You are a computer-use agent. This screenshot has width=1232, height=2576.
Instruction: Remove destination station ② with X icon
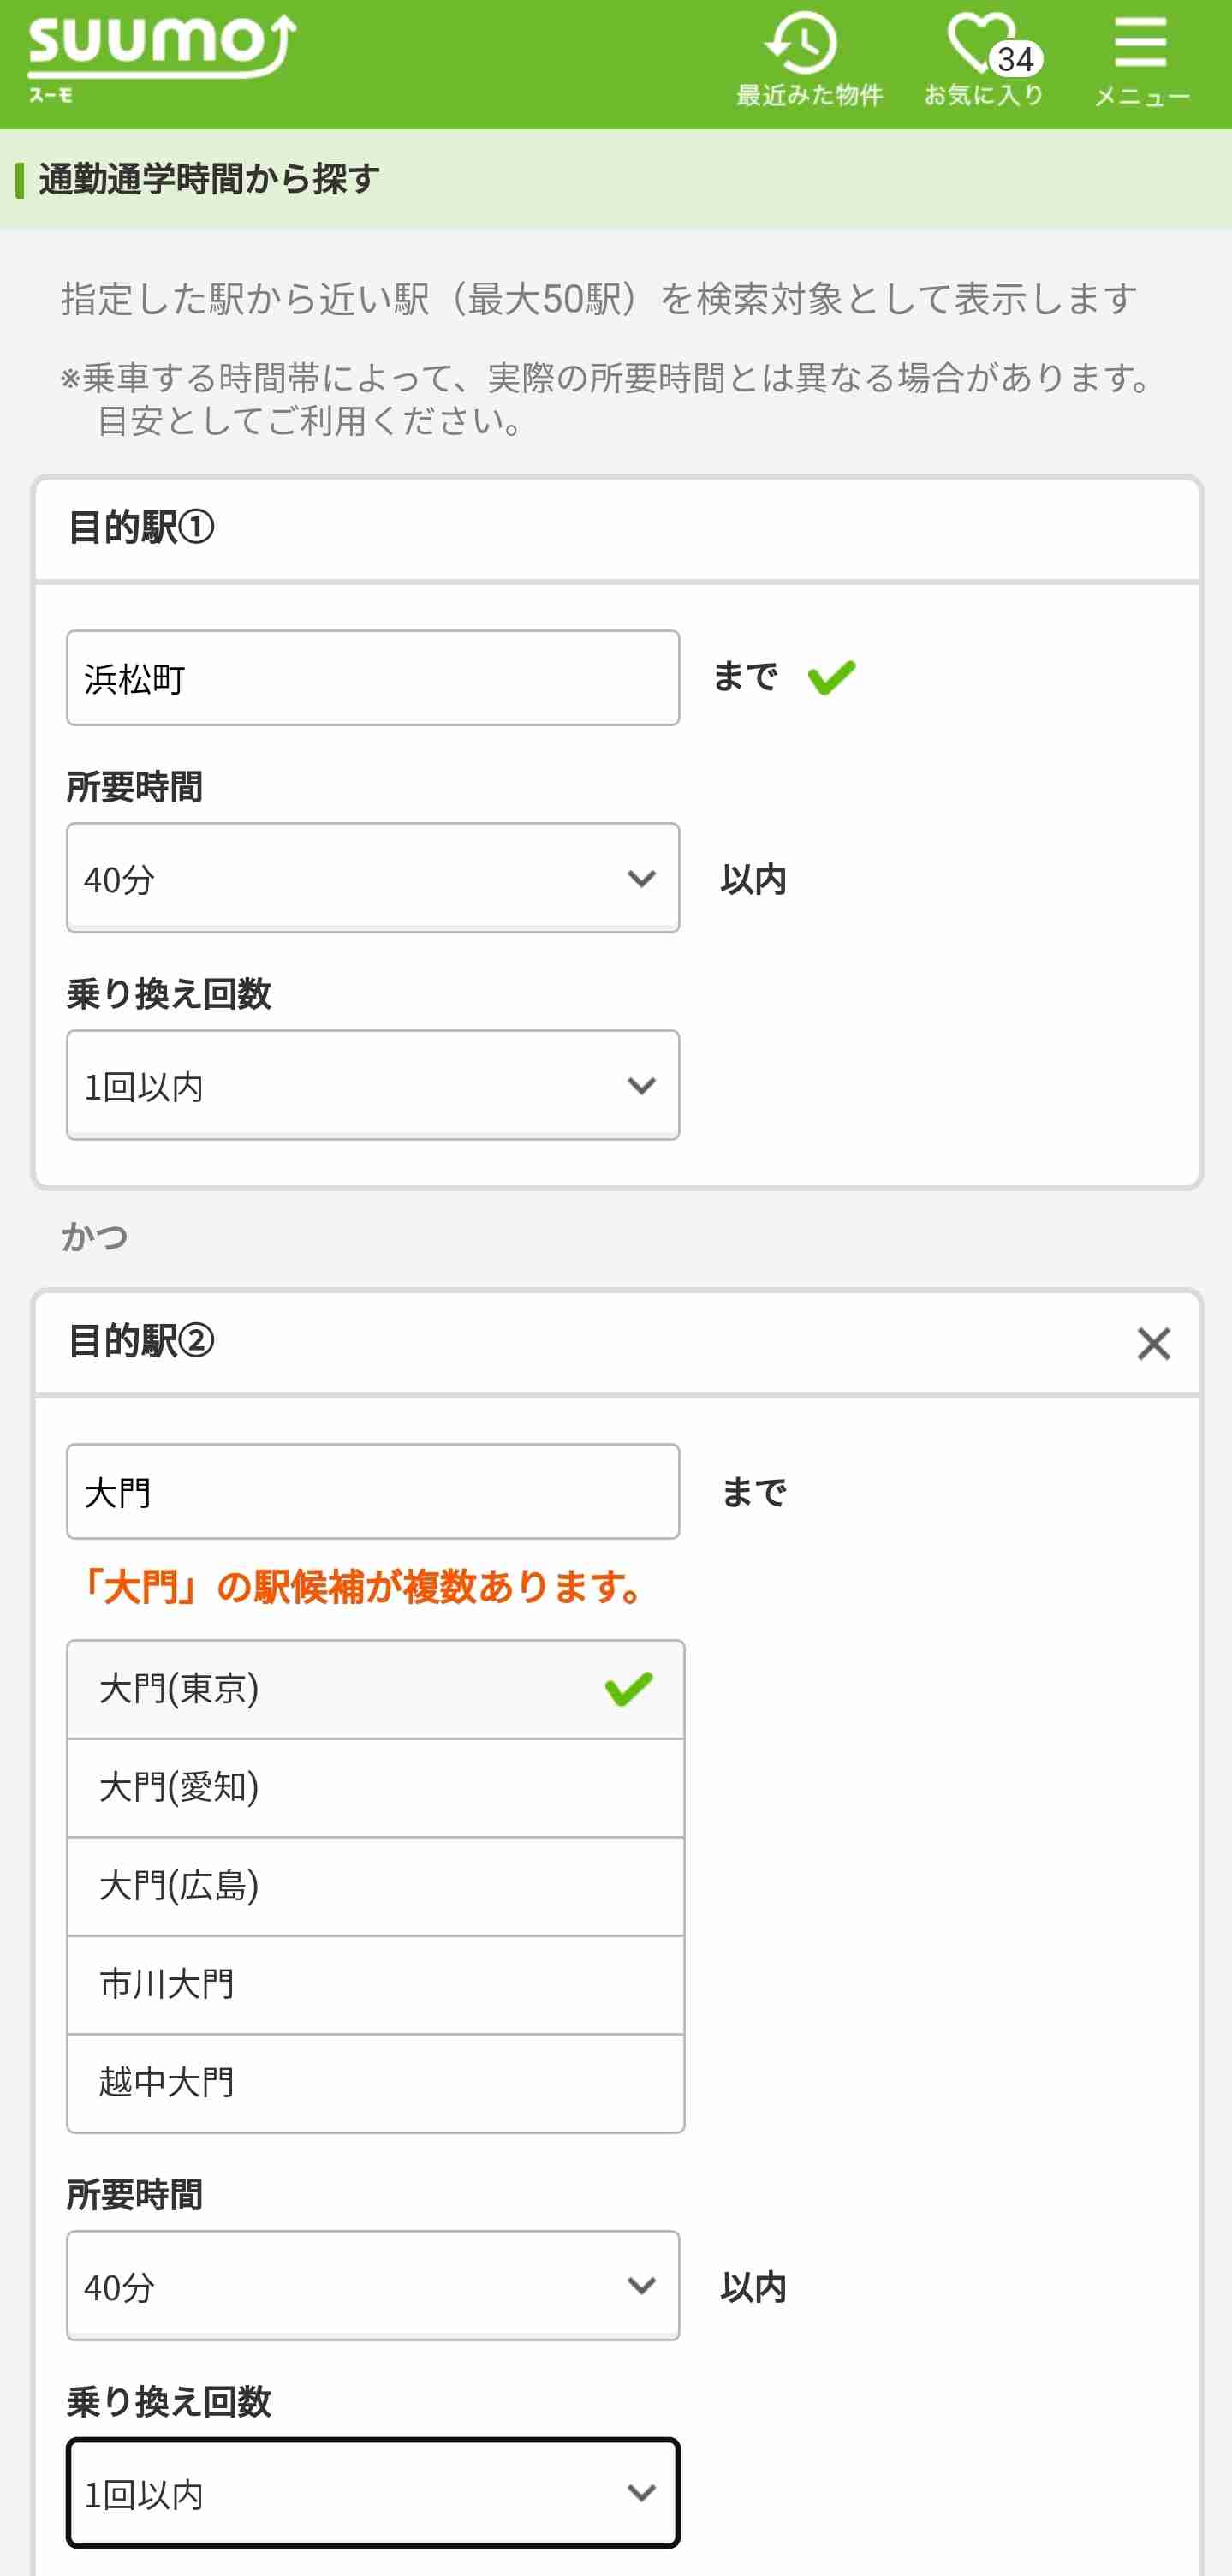click(1153, 1343)
